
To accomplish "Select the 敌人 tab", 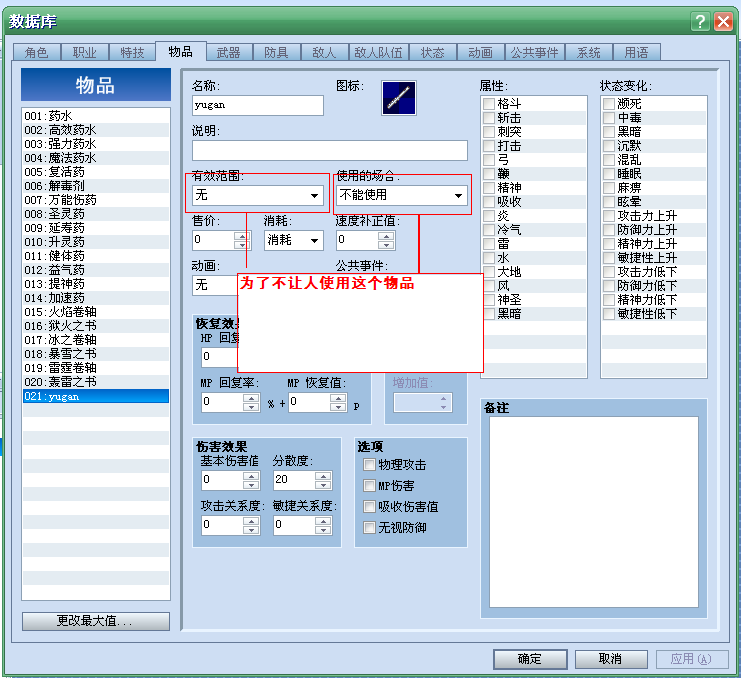I will point(324,52).
